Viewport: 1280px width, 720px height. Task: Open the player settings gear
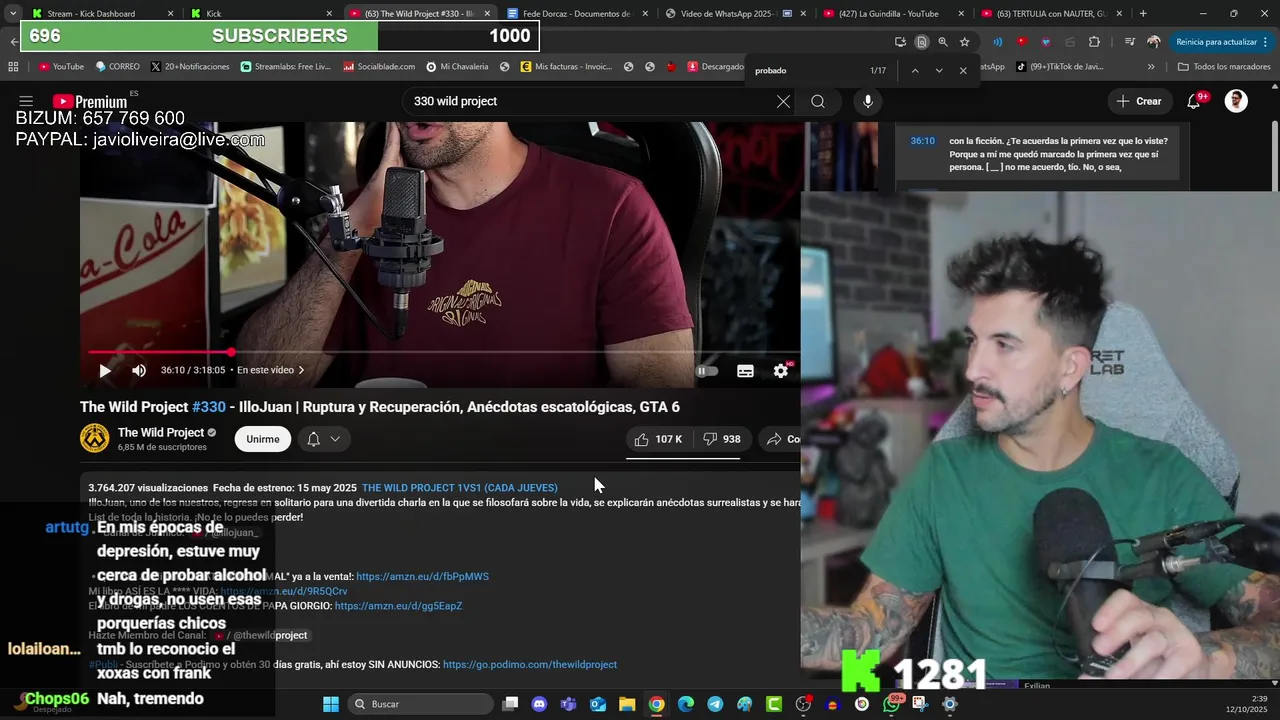tap(781, 371)
